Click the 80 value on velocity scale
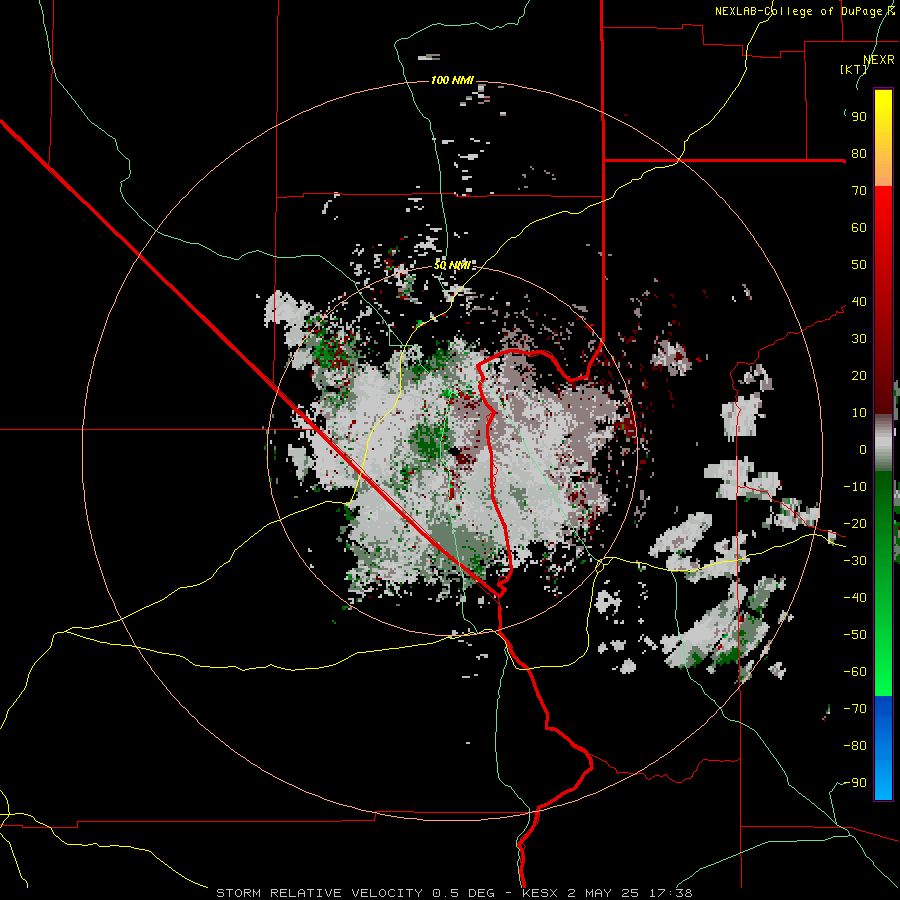Image resolution: width=900 pixels, height=900 pixels. click(859, 154)
